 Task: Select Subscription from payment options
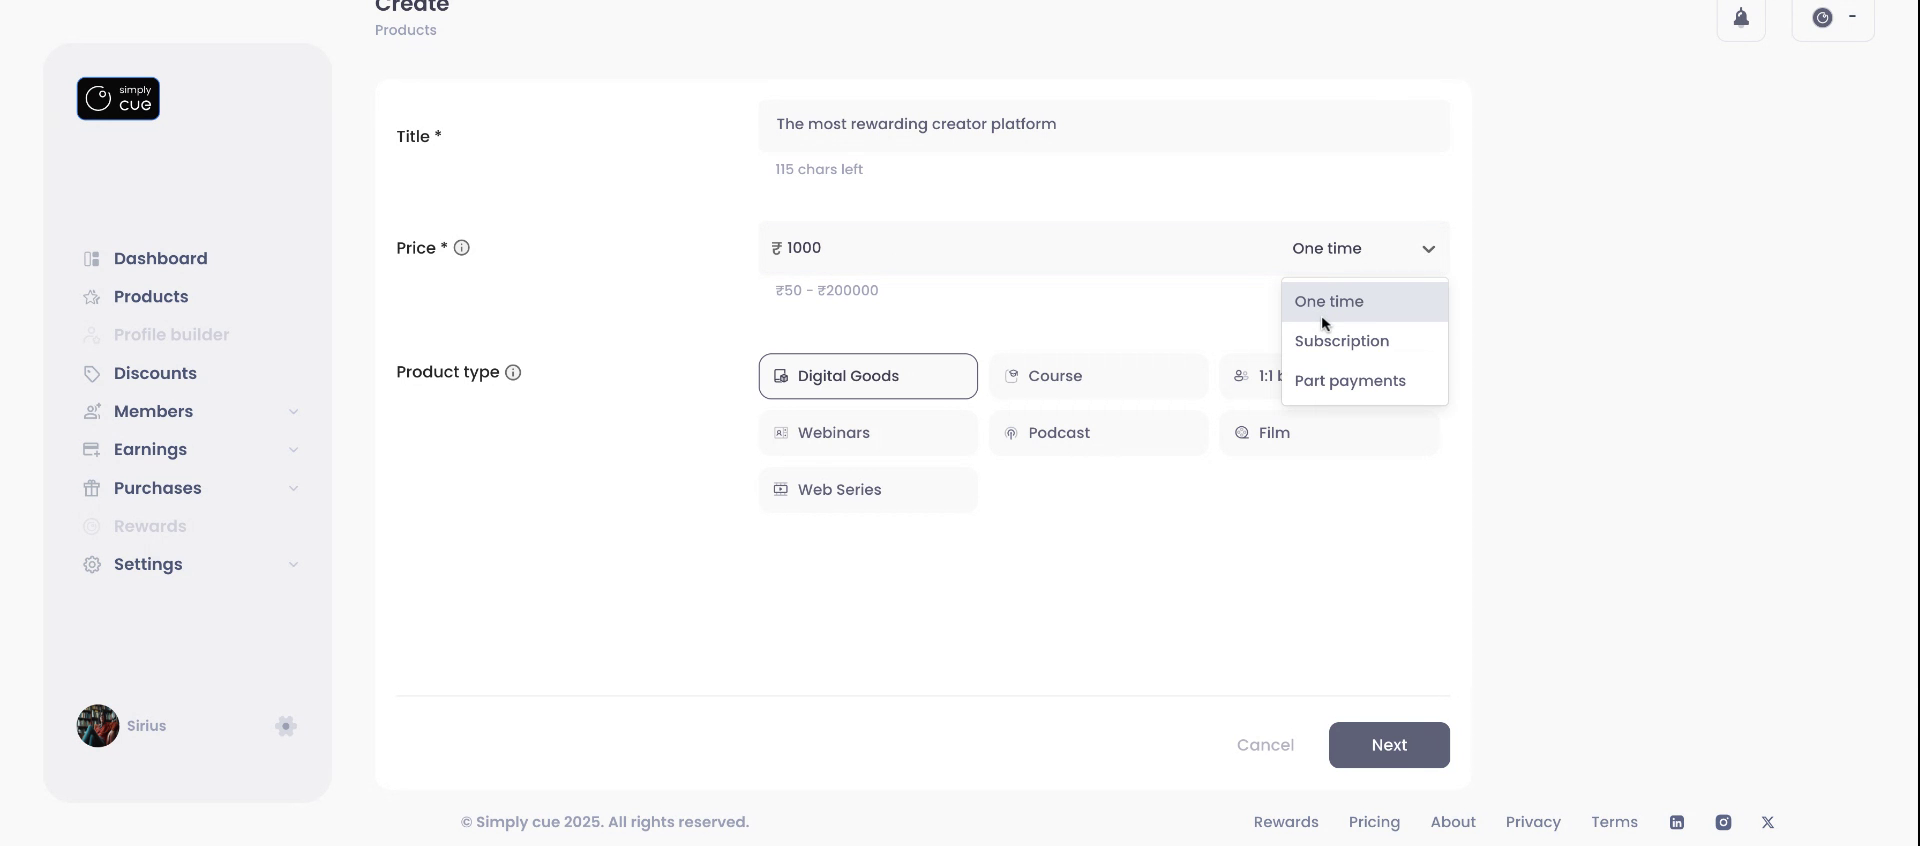coord(1342,341)
